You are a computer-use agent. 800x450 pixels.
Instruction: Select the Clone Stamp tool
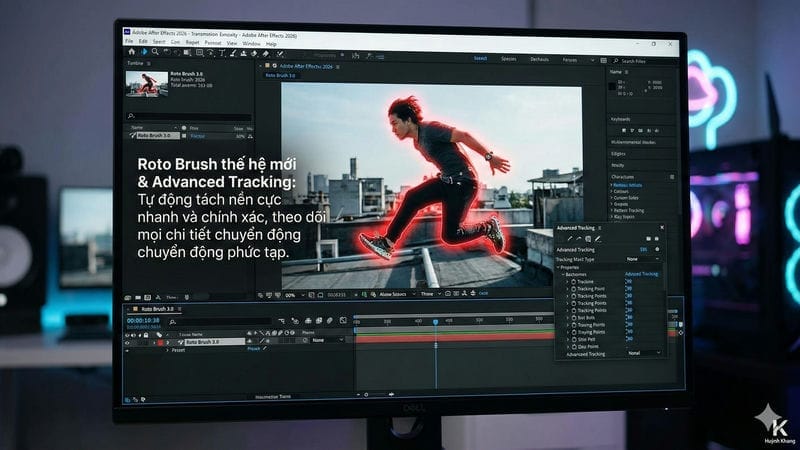243,53
